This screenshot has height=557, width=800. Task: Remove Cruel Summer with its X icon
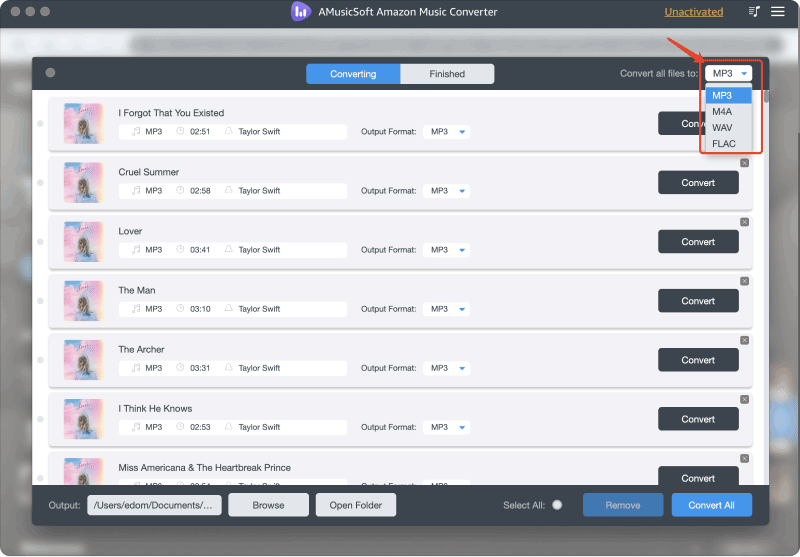click(744, 163)
